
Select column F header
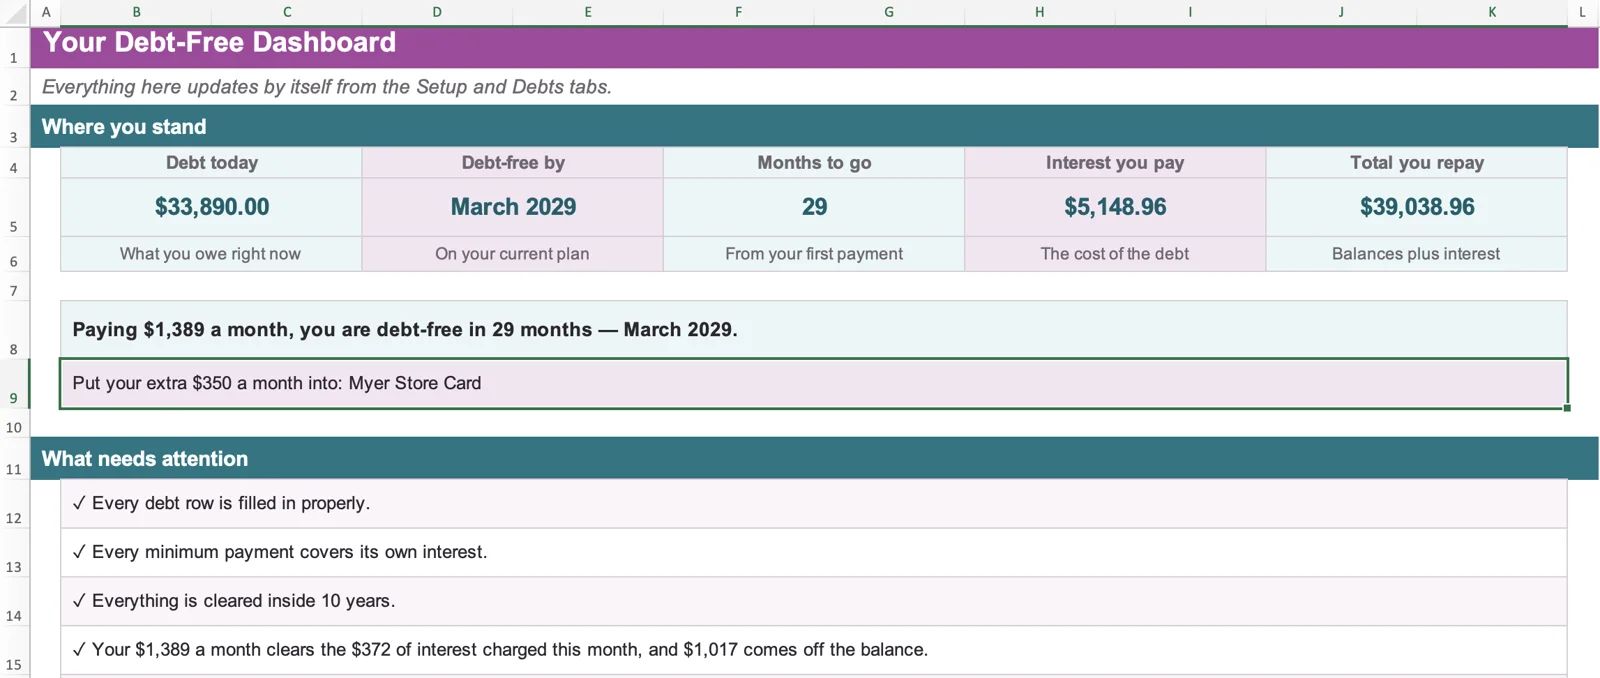pyautogui.click(x=738, y=12)
